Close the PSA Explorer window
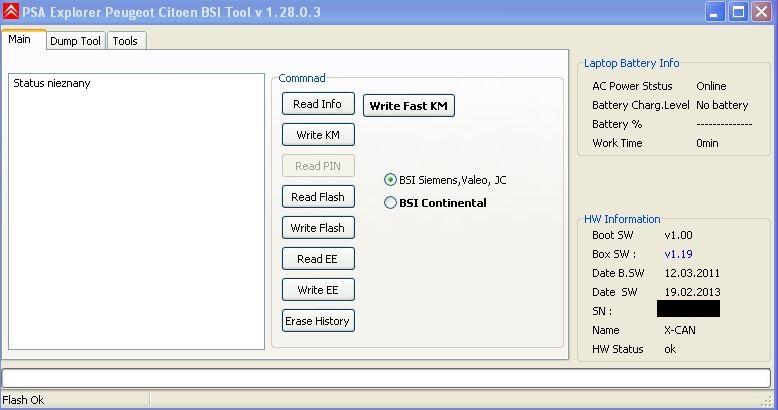 762,13
